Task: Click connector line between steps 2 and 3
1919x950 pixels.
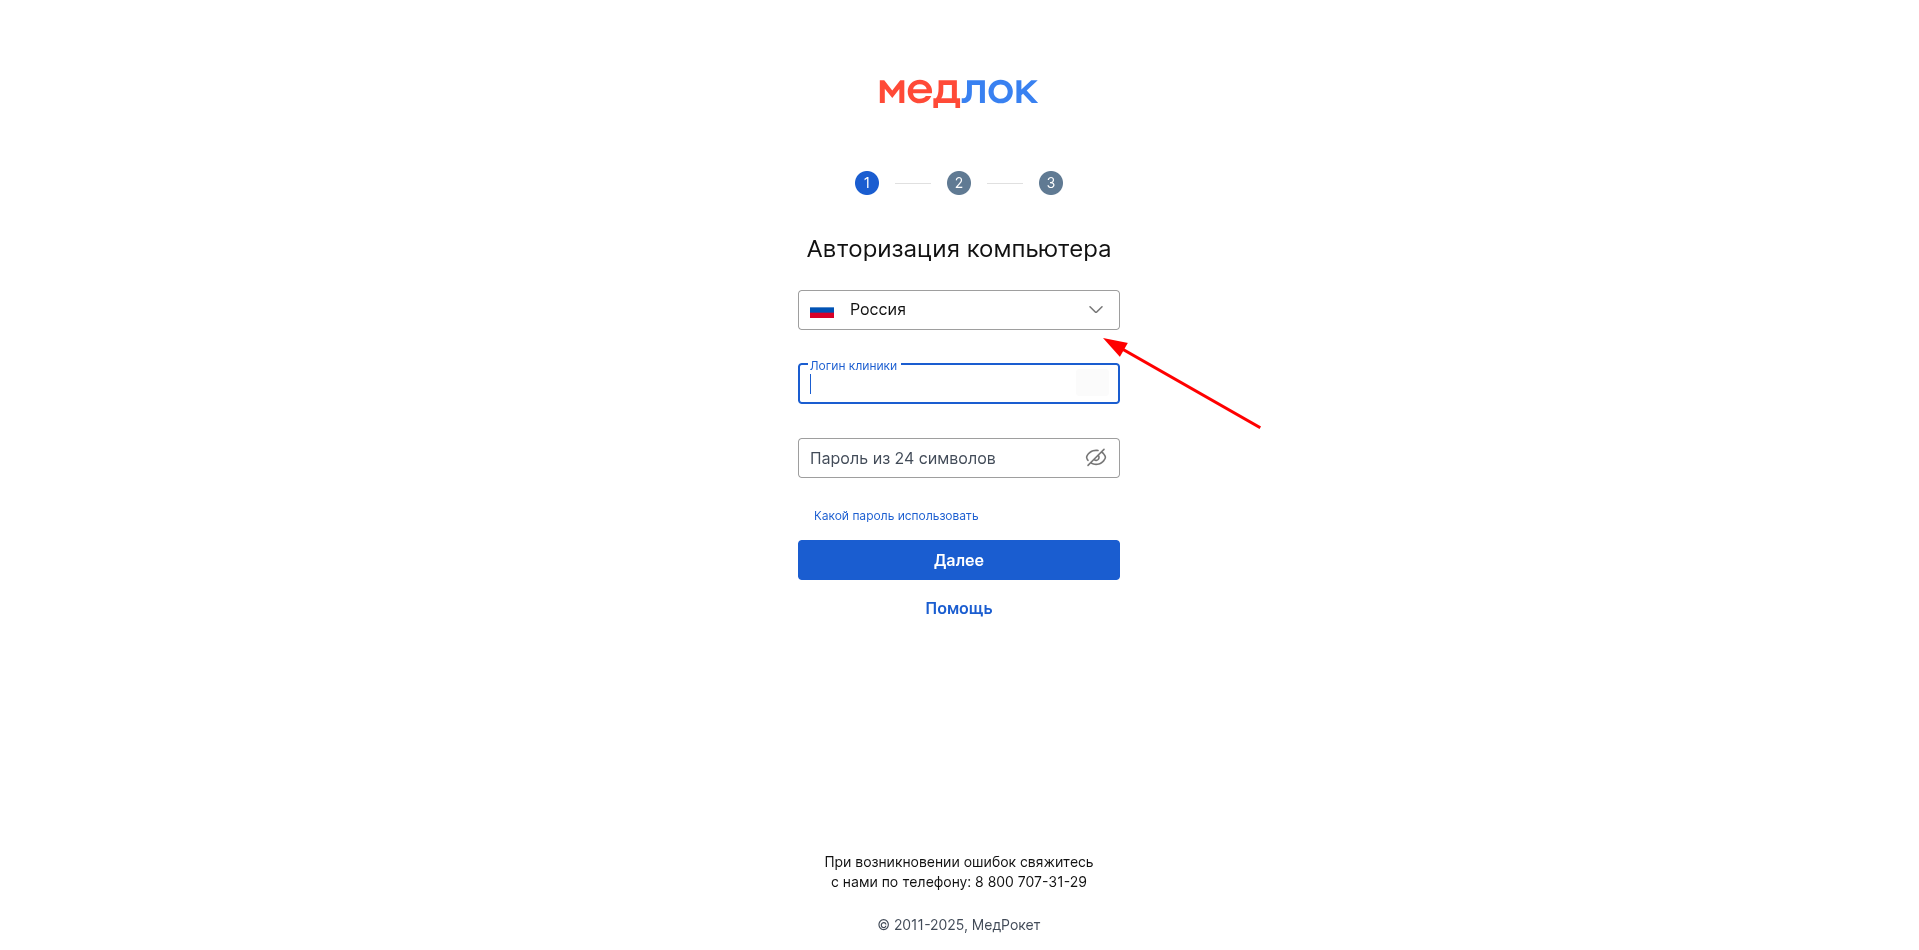Action: pos(1005,183)
